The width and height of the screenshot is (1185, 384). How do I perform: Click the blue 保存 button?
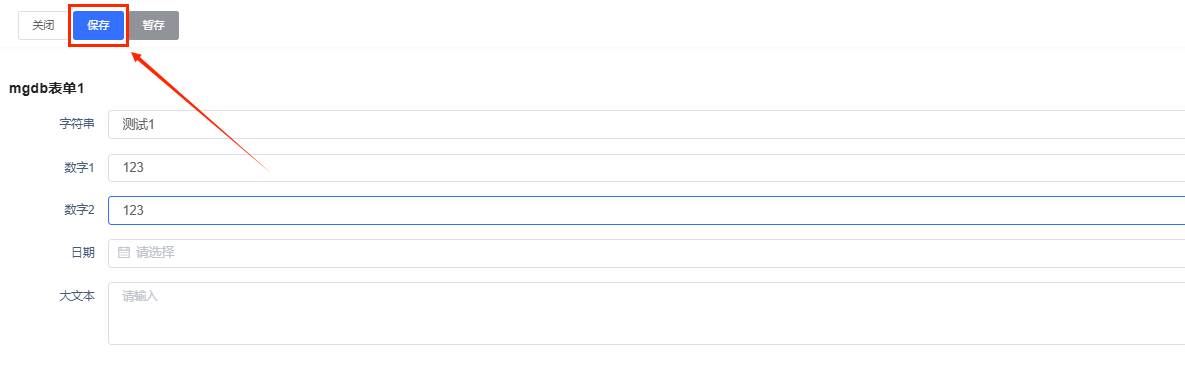98,25
